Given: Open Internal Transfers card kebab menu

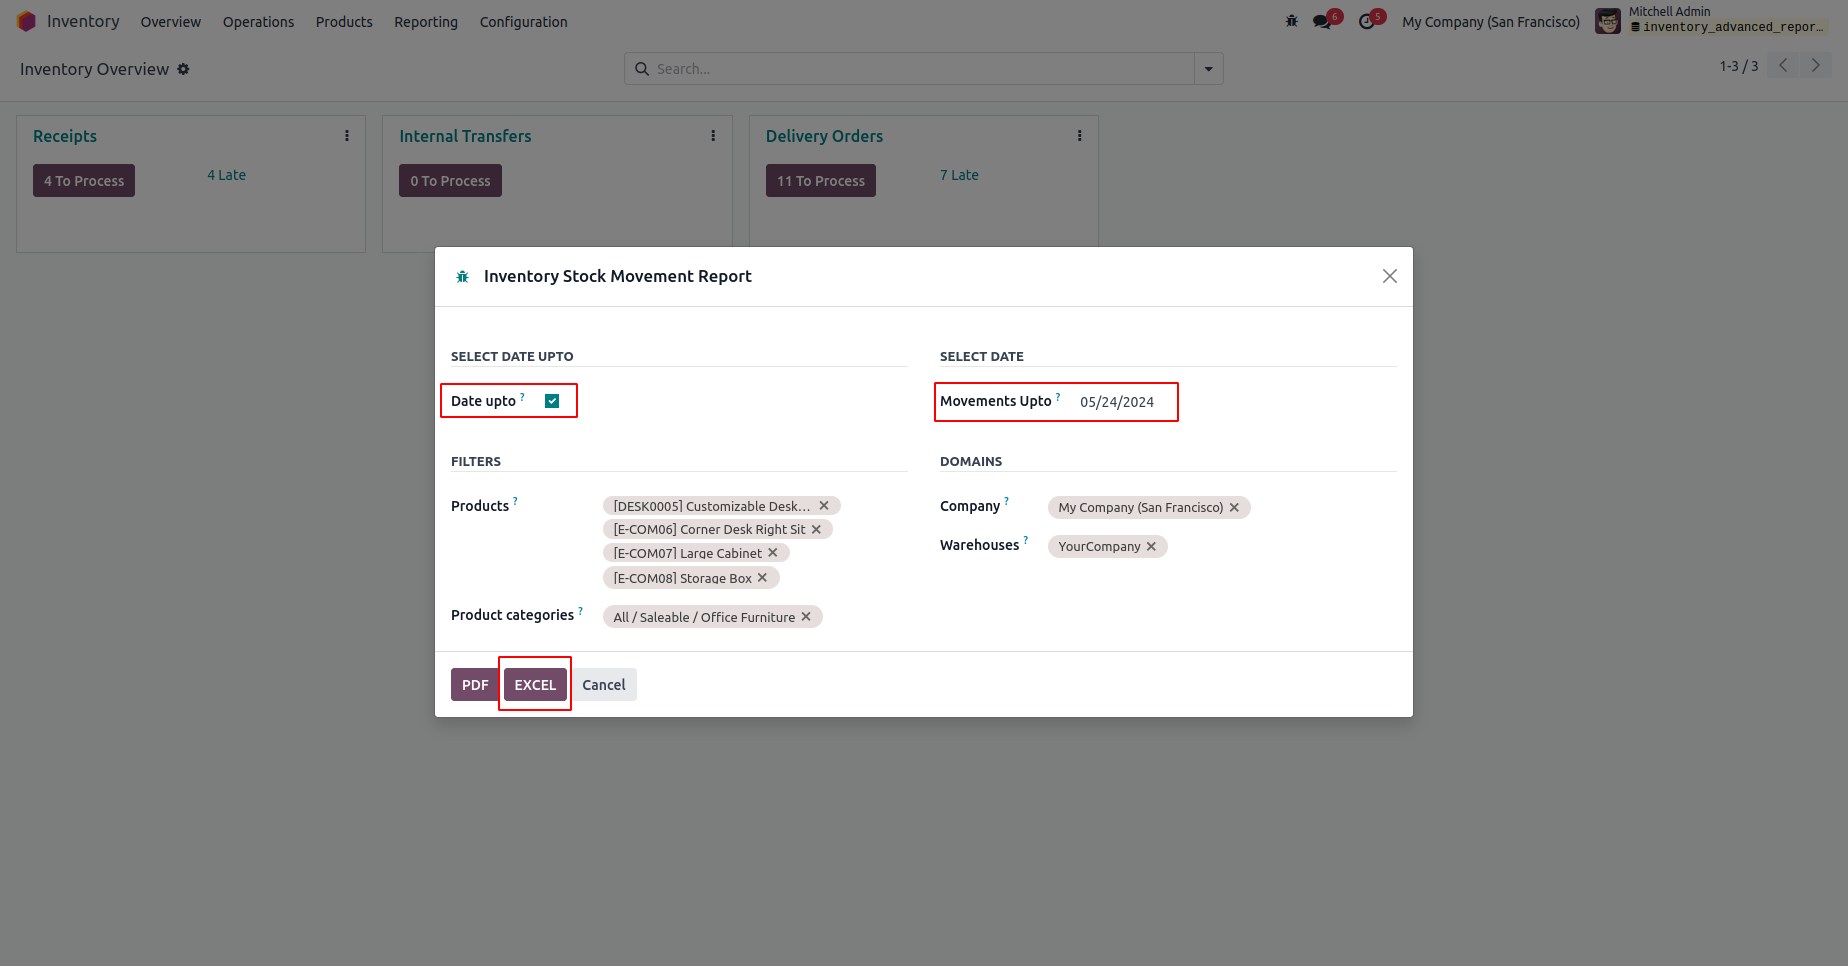Looking at the screenshot, I should pos(713,136).
